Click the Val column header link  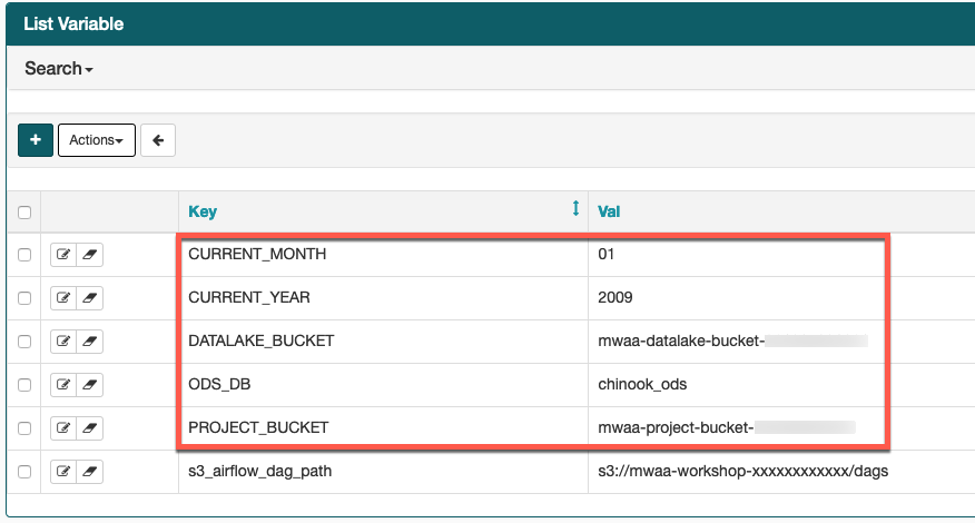pyautogui.click(x=609, y=212)
